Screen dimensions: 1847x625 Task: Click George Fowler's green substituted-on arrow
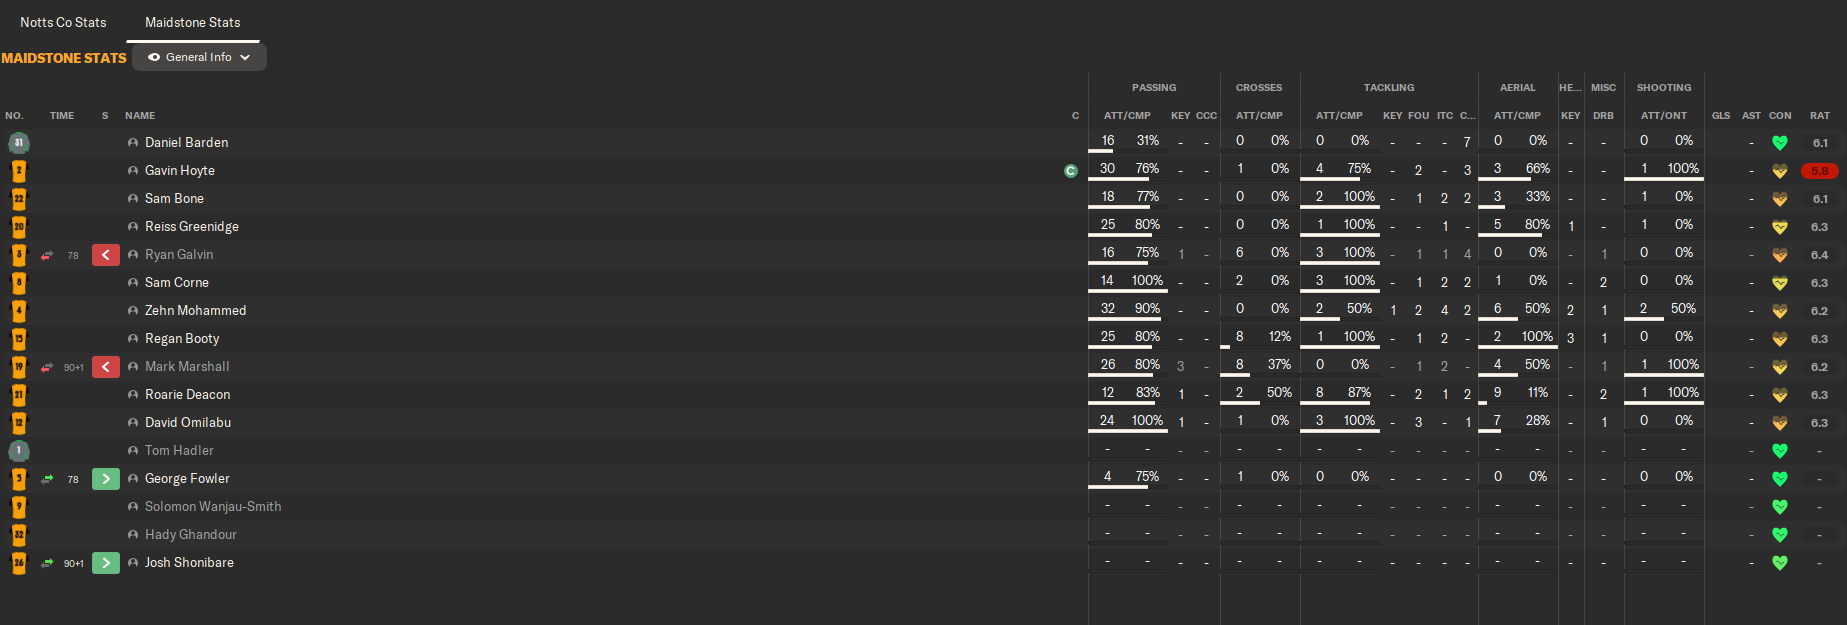106,479
